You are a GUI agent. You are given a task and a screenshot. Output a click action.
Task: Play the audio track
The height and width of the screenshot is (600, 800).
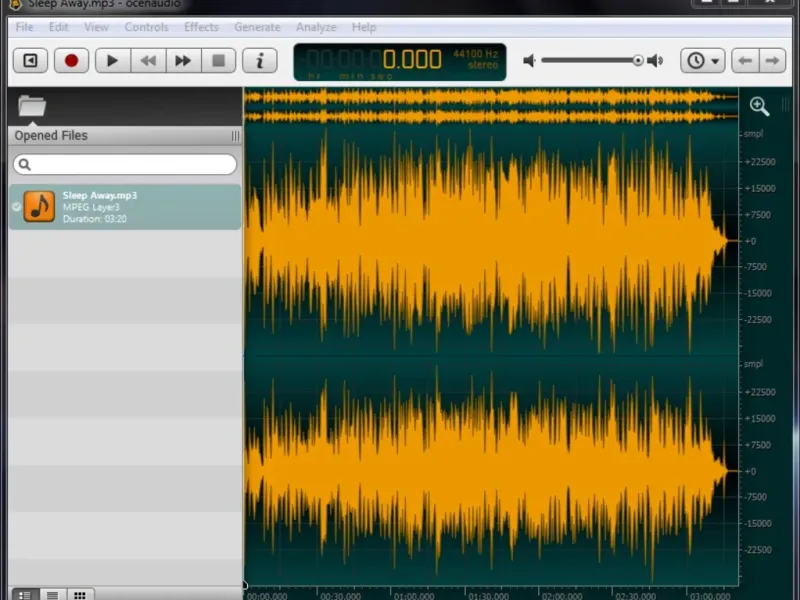[x=113, y=61]
